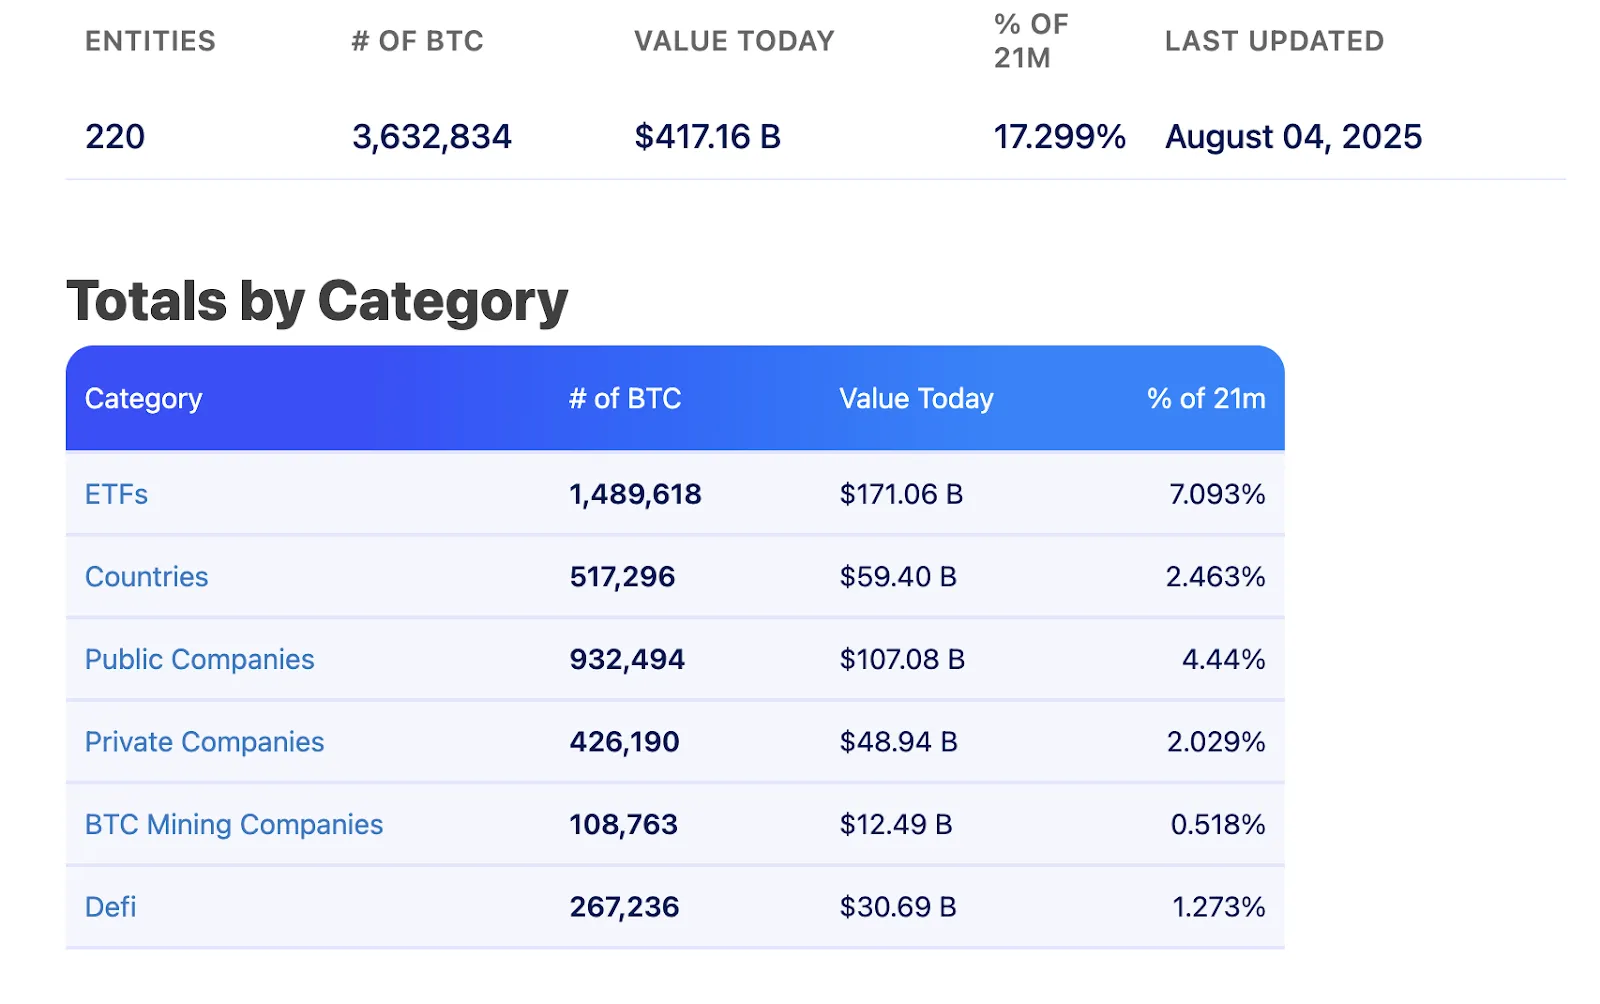The width and height of the screenshot is (1600, 1004).
Task: Open the BTC Mining Companies link
Action: coord(233,824)
